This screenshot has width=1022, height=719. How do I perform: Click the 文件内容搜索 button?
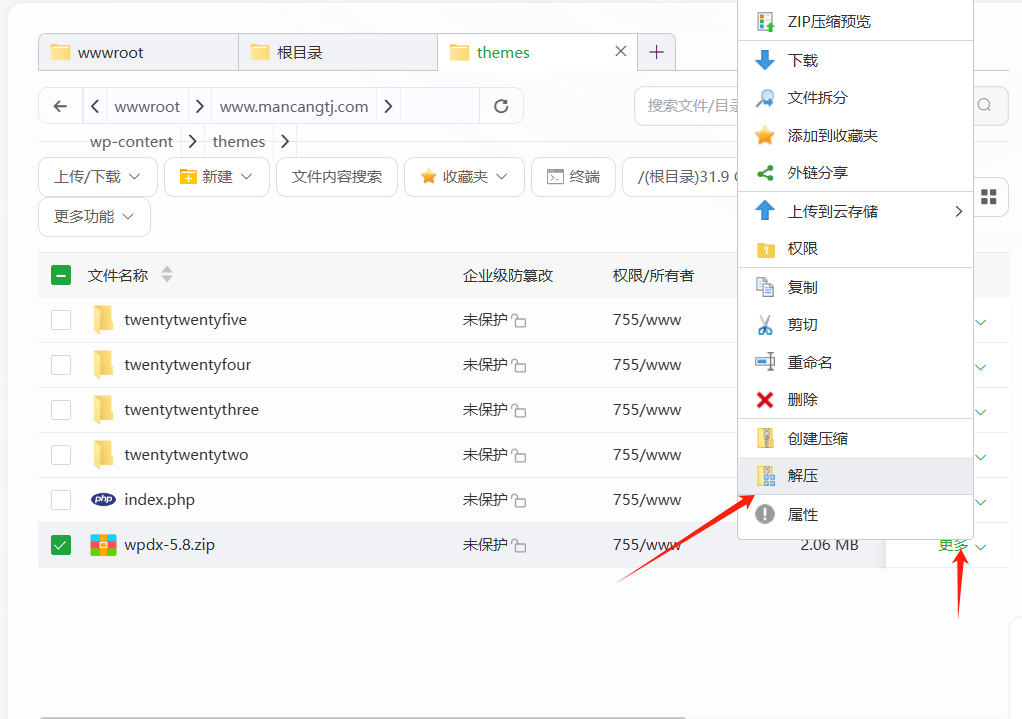point(337,177)
